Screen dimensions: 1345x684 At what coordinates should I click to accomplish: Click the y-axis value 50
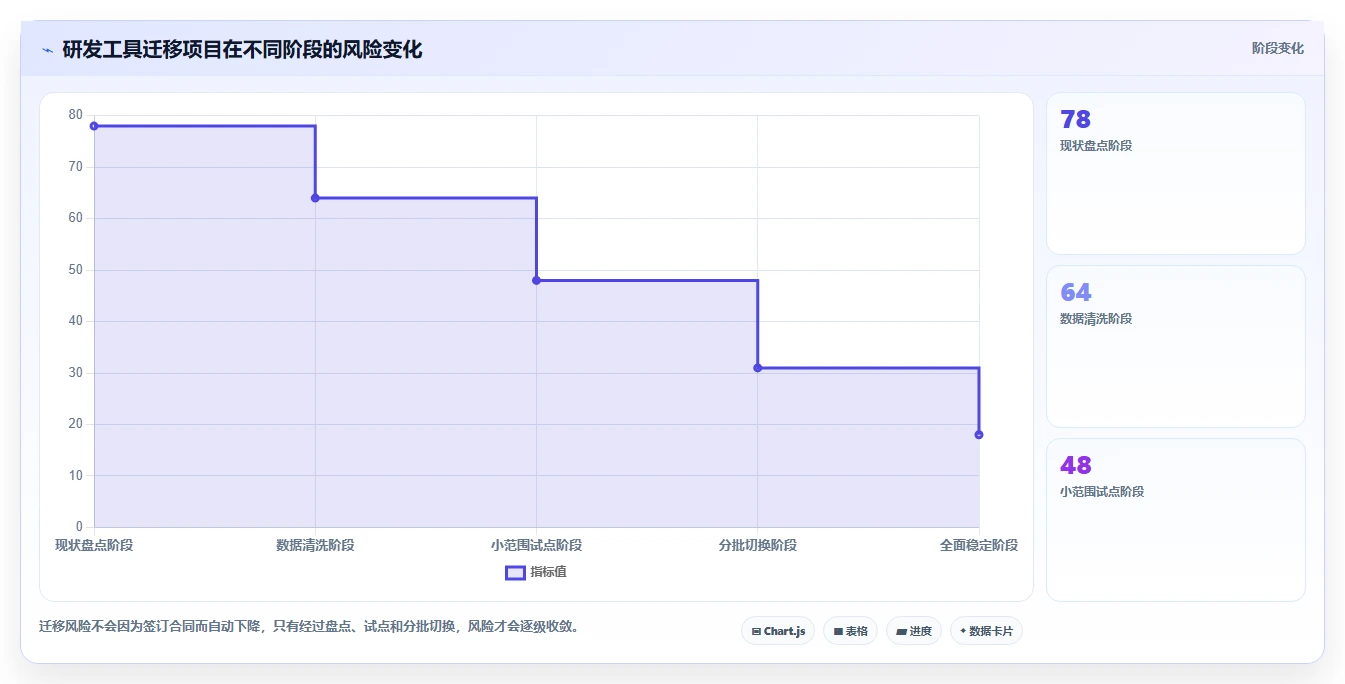(76, 270)
